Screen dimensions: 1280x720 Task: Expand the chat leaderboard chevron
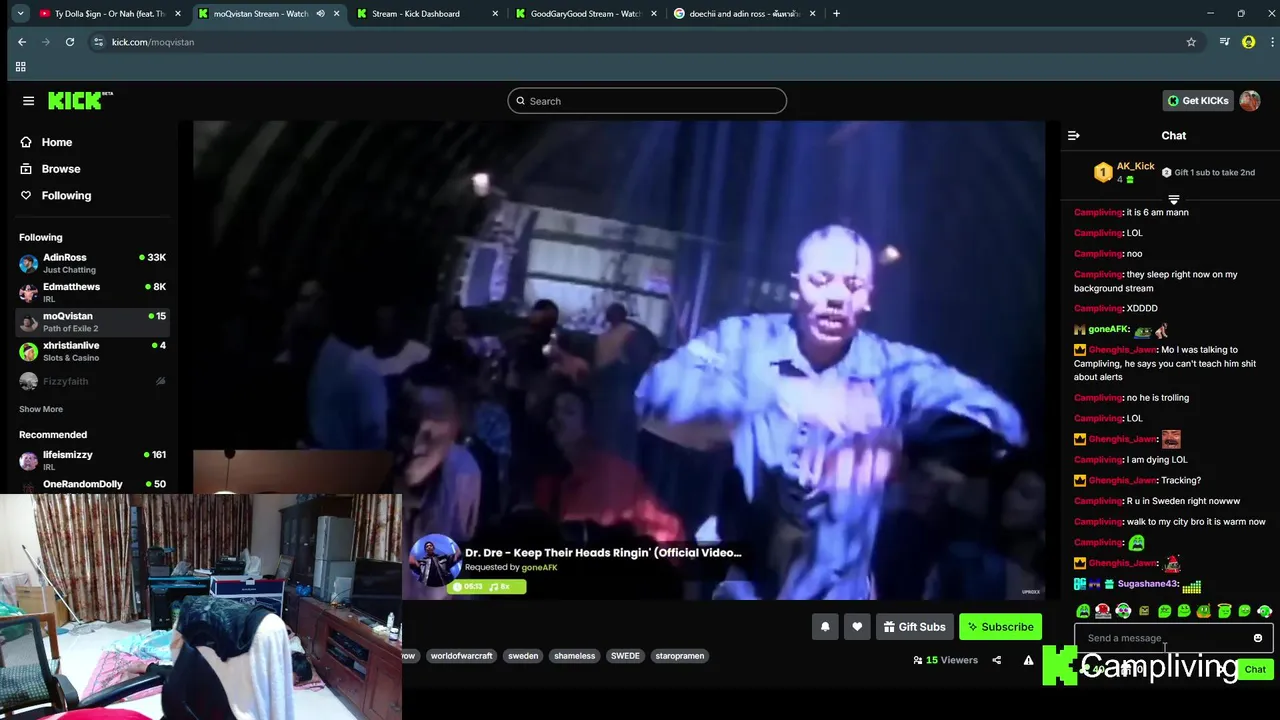(x=1174, y=199)
